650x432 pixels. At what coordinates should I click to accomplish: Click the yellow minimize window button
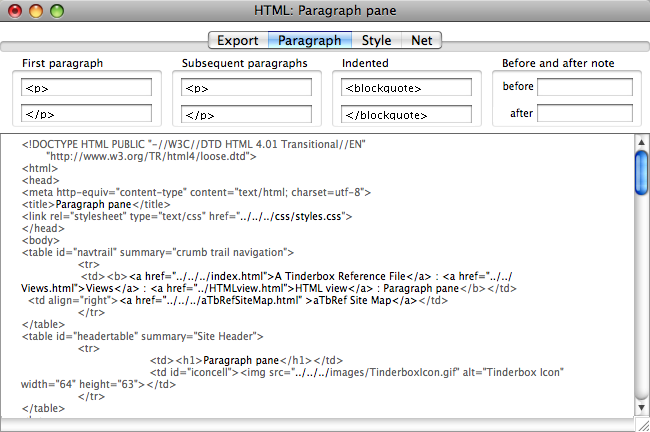[36, 11]
